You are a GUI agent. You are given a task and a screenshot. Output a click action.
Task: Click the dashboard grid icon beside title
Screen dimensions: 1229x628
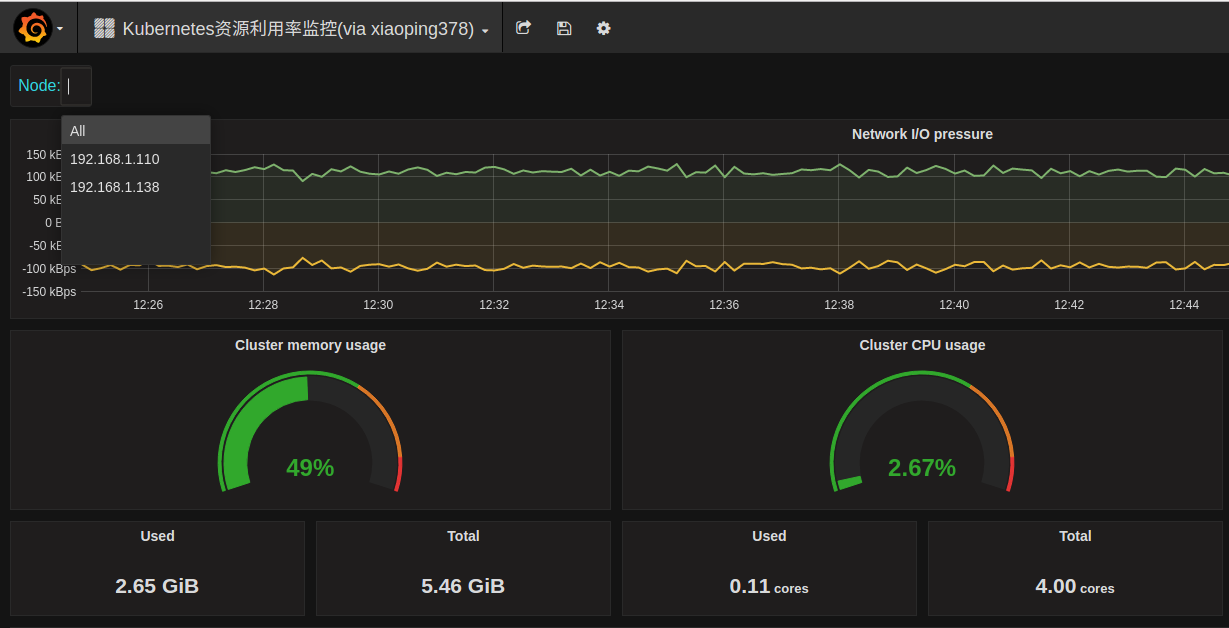[x=104, y=28]
